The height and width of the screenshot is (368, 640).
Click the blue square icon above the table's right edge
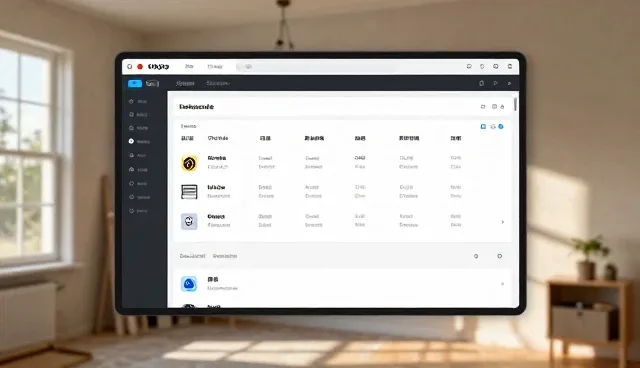483,126
